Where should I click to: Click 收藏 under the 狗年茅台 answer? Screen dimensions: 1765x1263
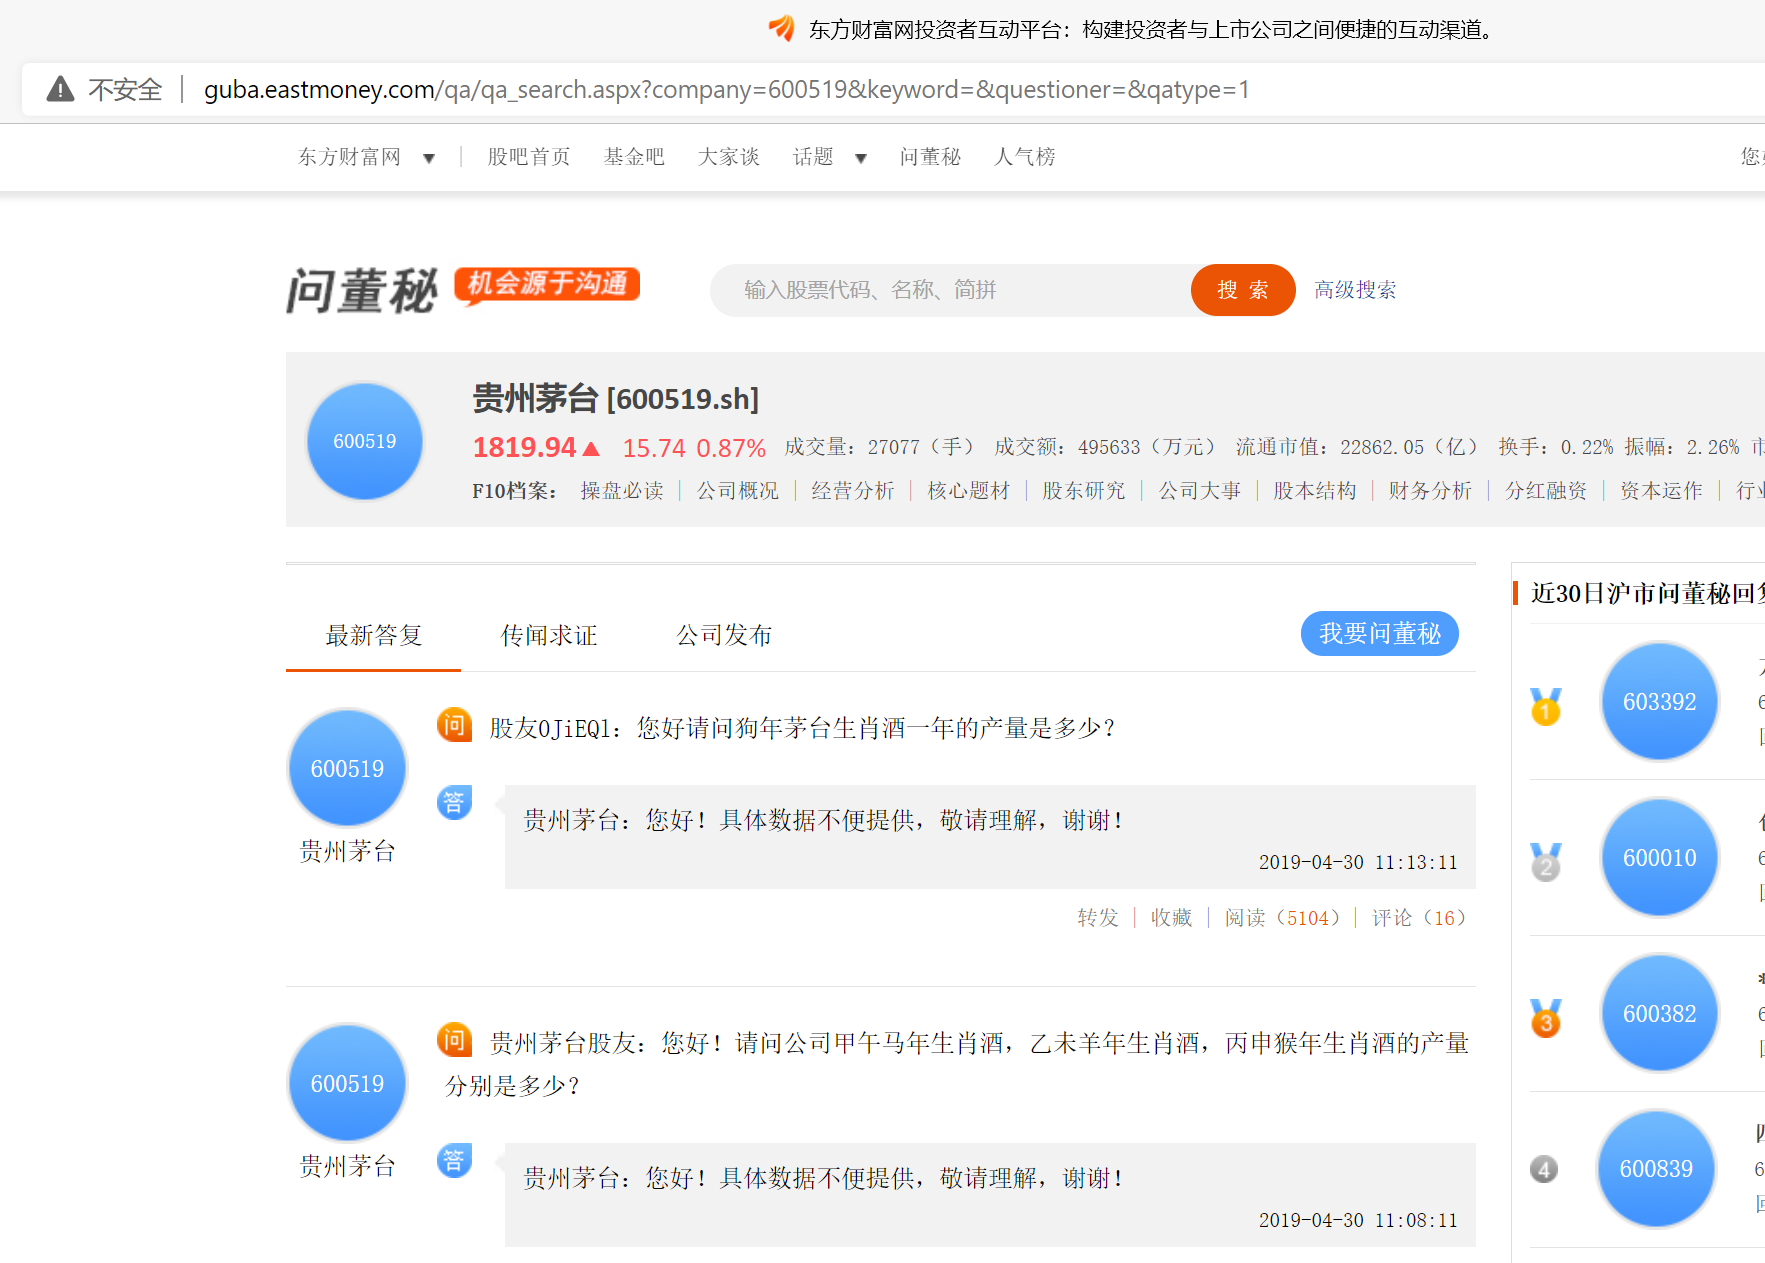pyautogui.click(x=1172, y=918)
